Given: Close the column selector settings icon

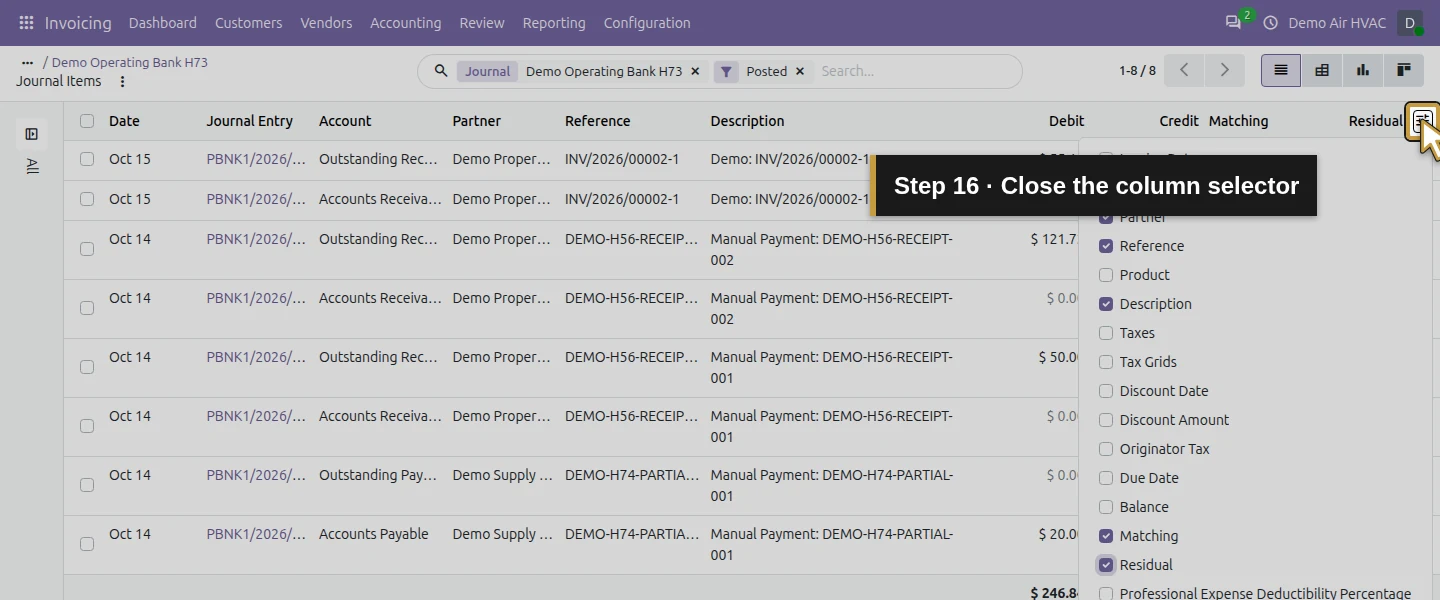Looking at the screenshot, I should [x=1422, y=121].
